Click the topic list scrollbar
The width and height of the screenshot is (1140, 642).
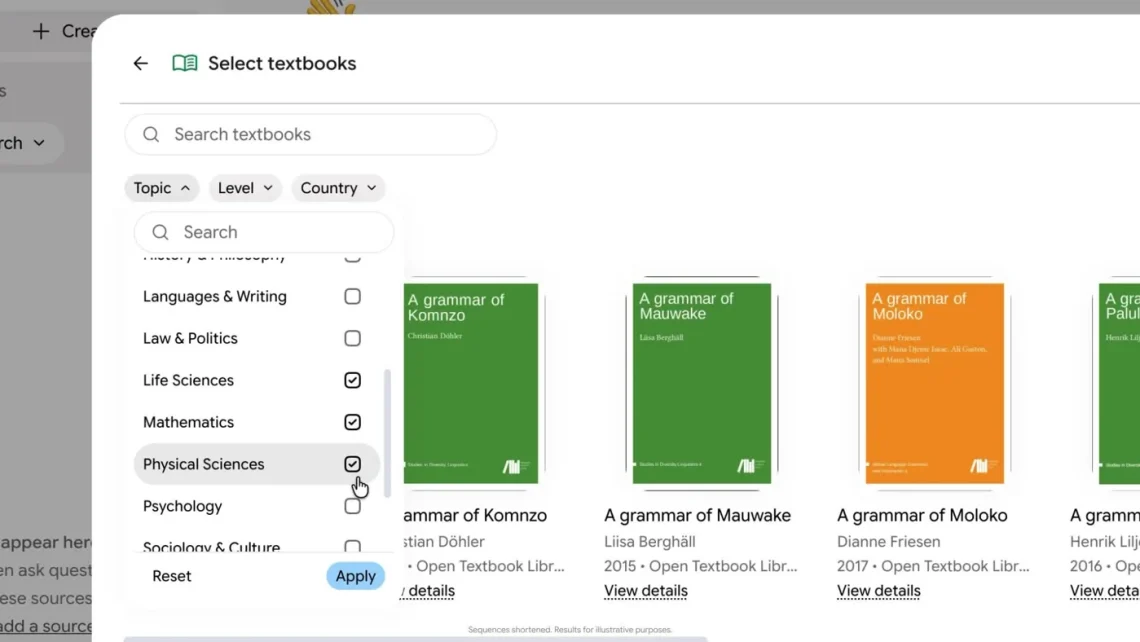coord(387,433)
